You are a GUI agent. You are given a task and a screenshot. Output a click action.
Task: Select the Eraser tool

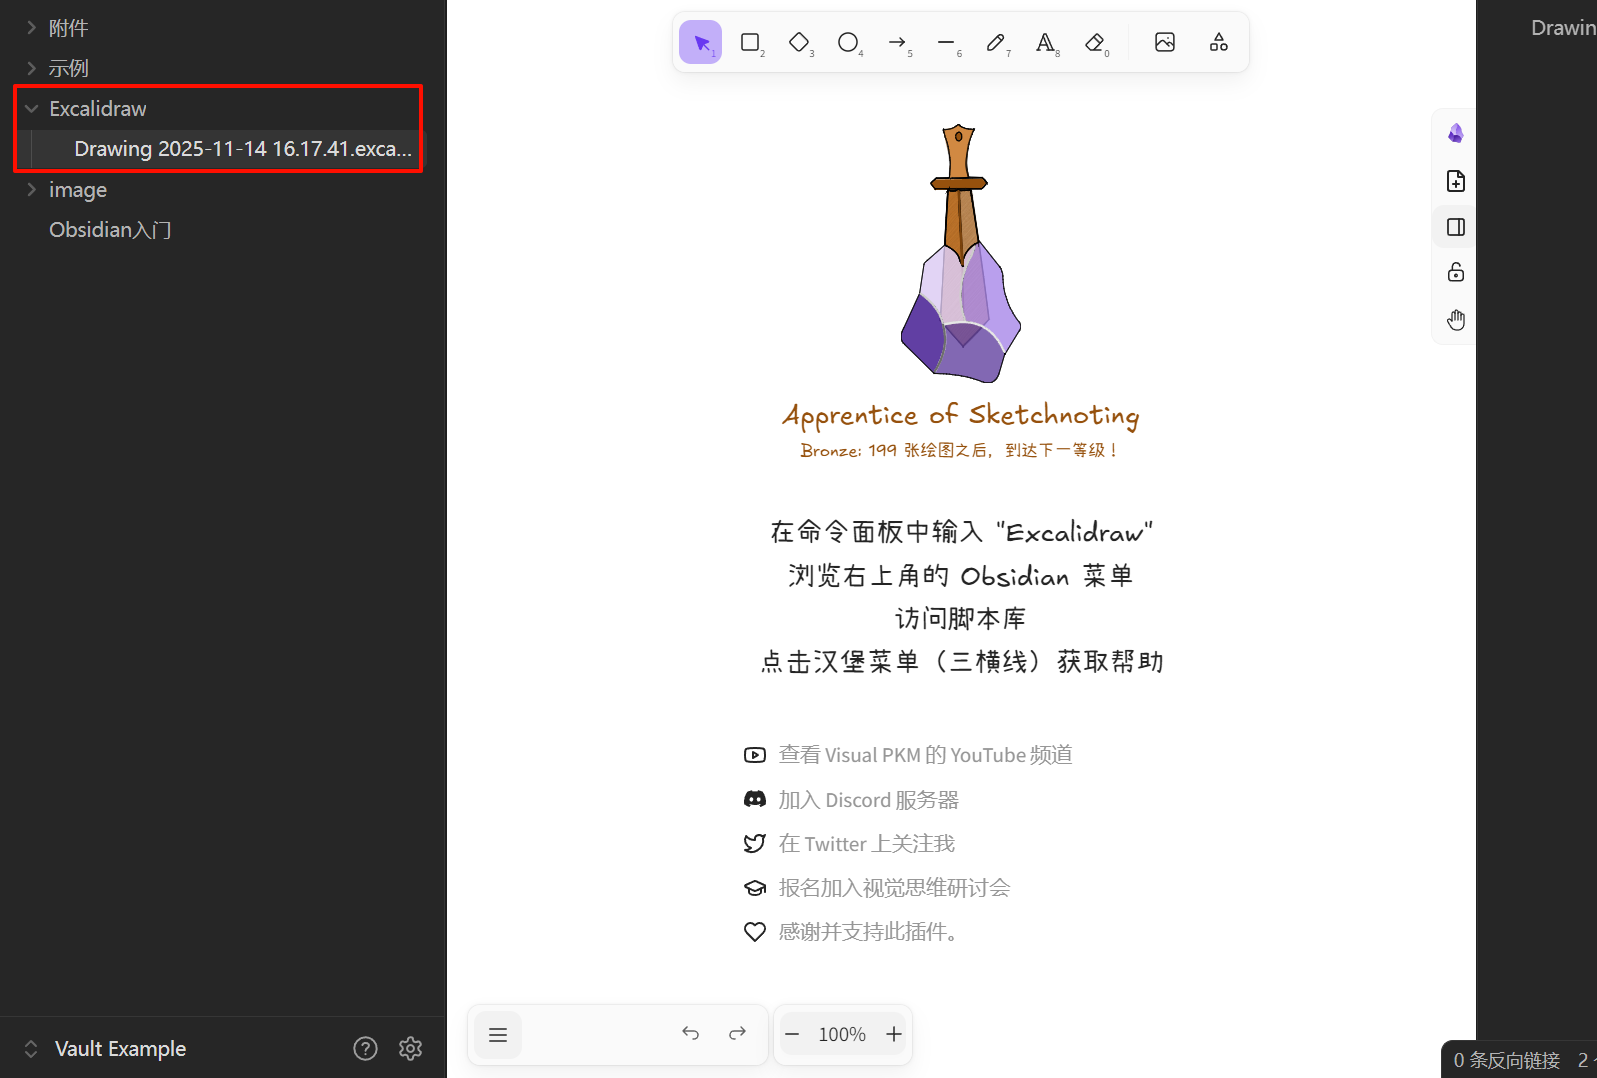(1095, 42)
